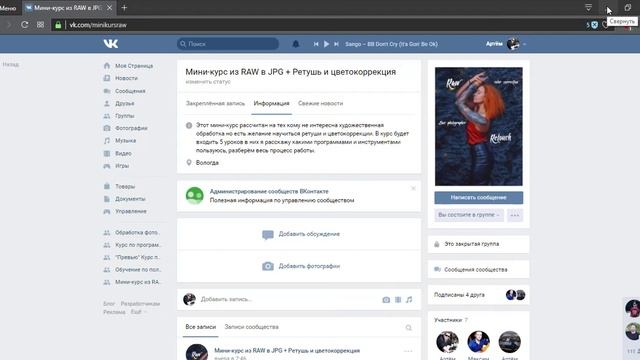The image size is (640, 360).
Task: Switch to Записи сообщества tab
Action: click(x=251, y=327)
